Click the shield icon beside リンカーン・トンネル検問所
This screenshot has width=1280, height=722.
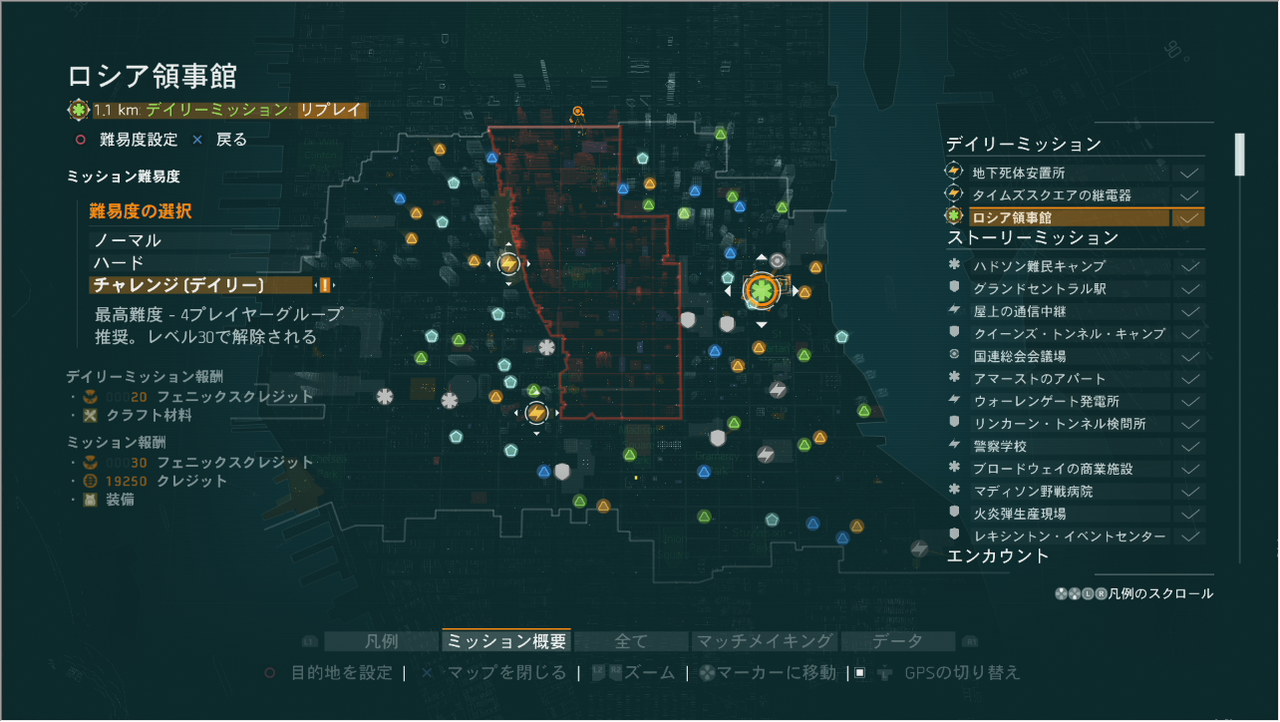point(954,423)
